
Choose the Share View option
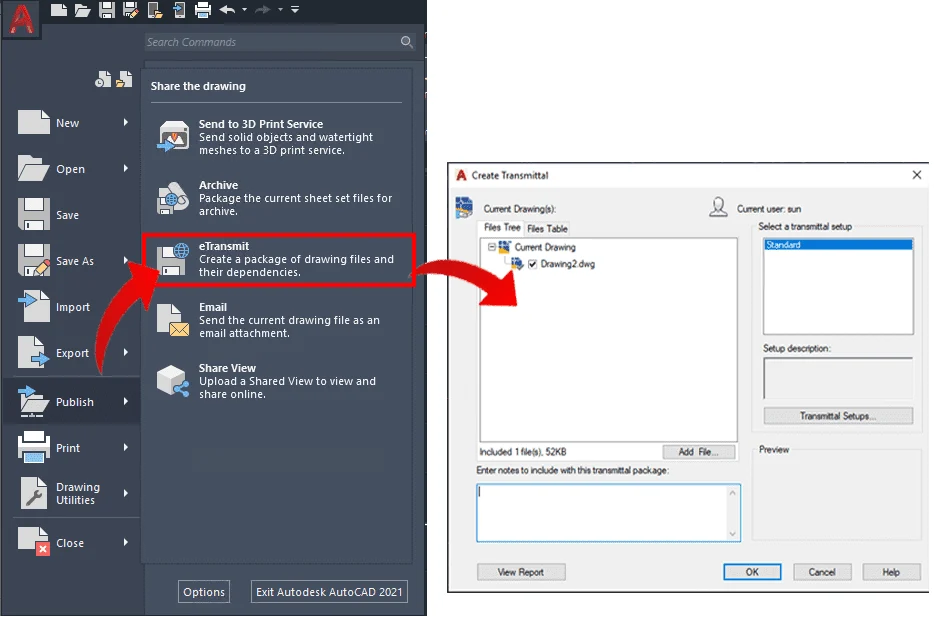coord(278,381)
